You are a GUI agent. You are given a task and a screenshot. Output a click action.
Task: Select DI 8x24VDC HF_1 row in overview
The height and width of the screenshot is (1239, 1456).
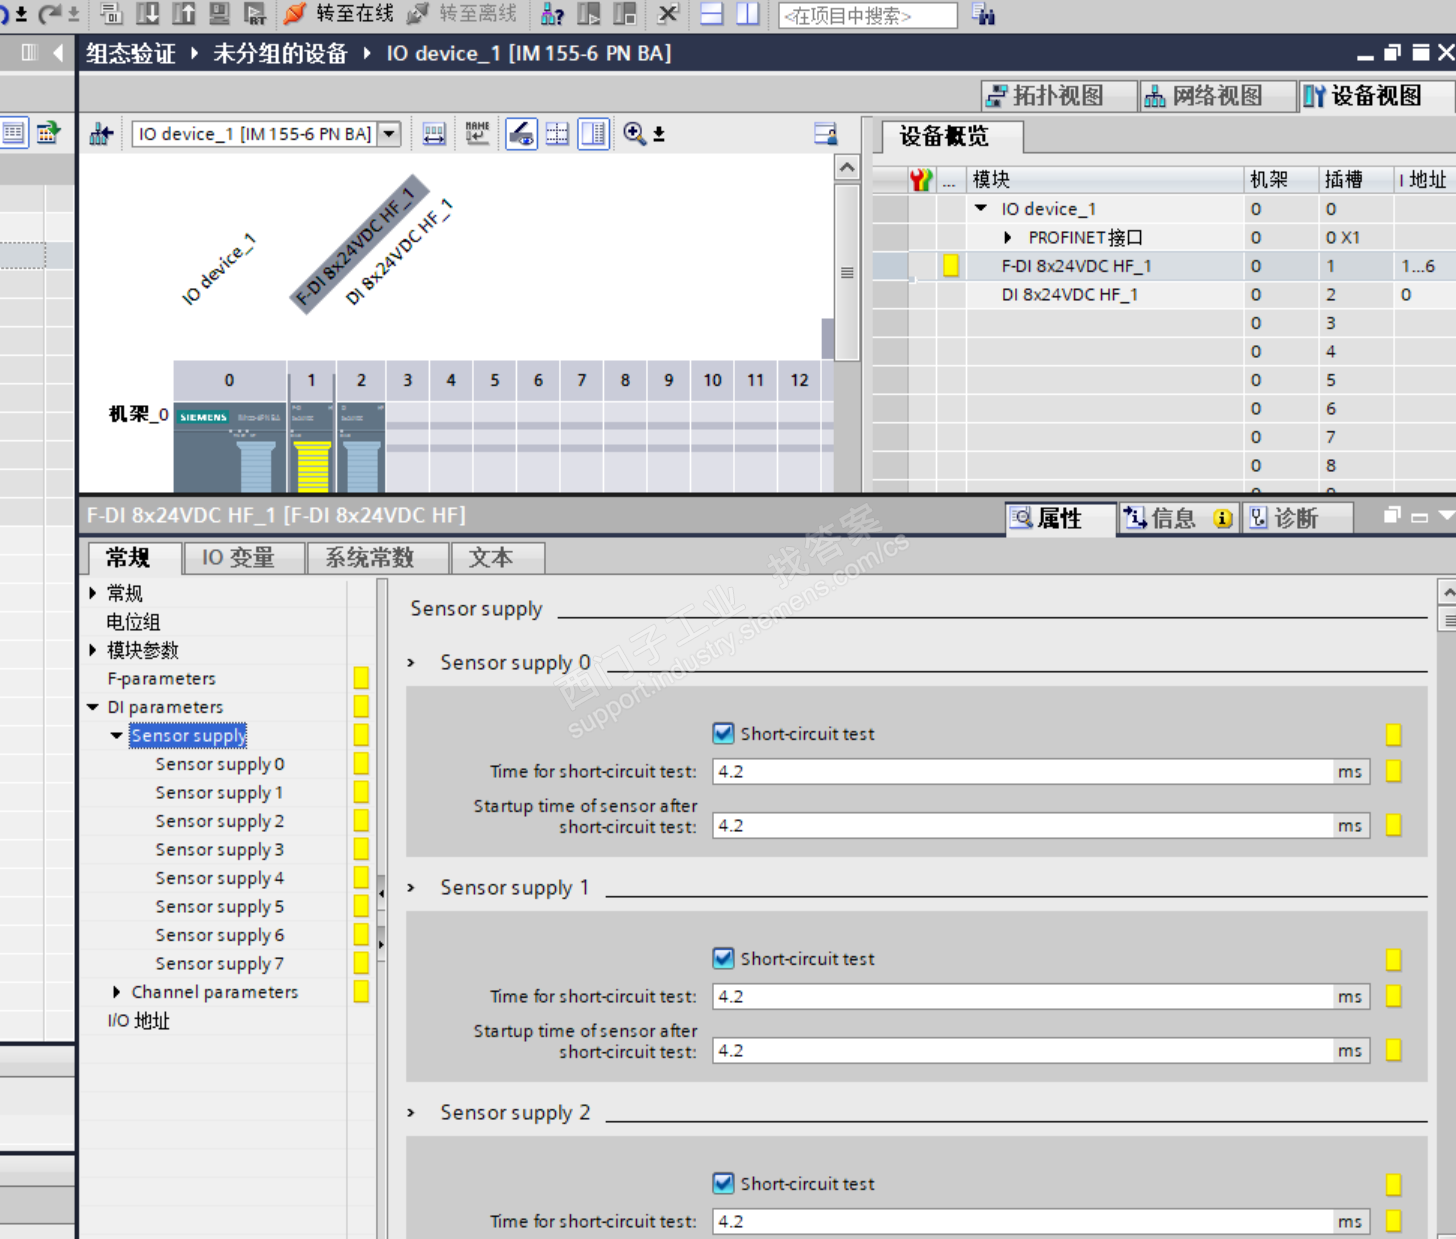1164,295
